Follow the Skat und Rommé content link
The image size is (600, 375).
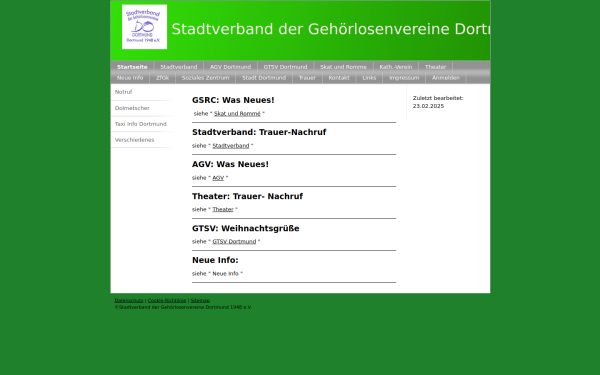point(237,114)
